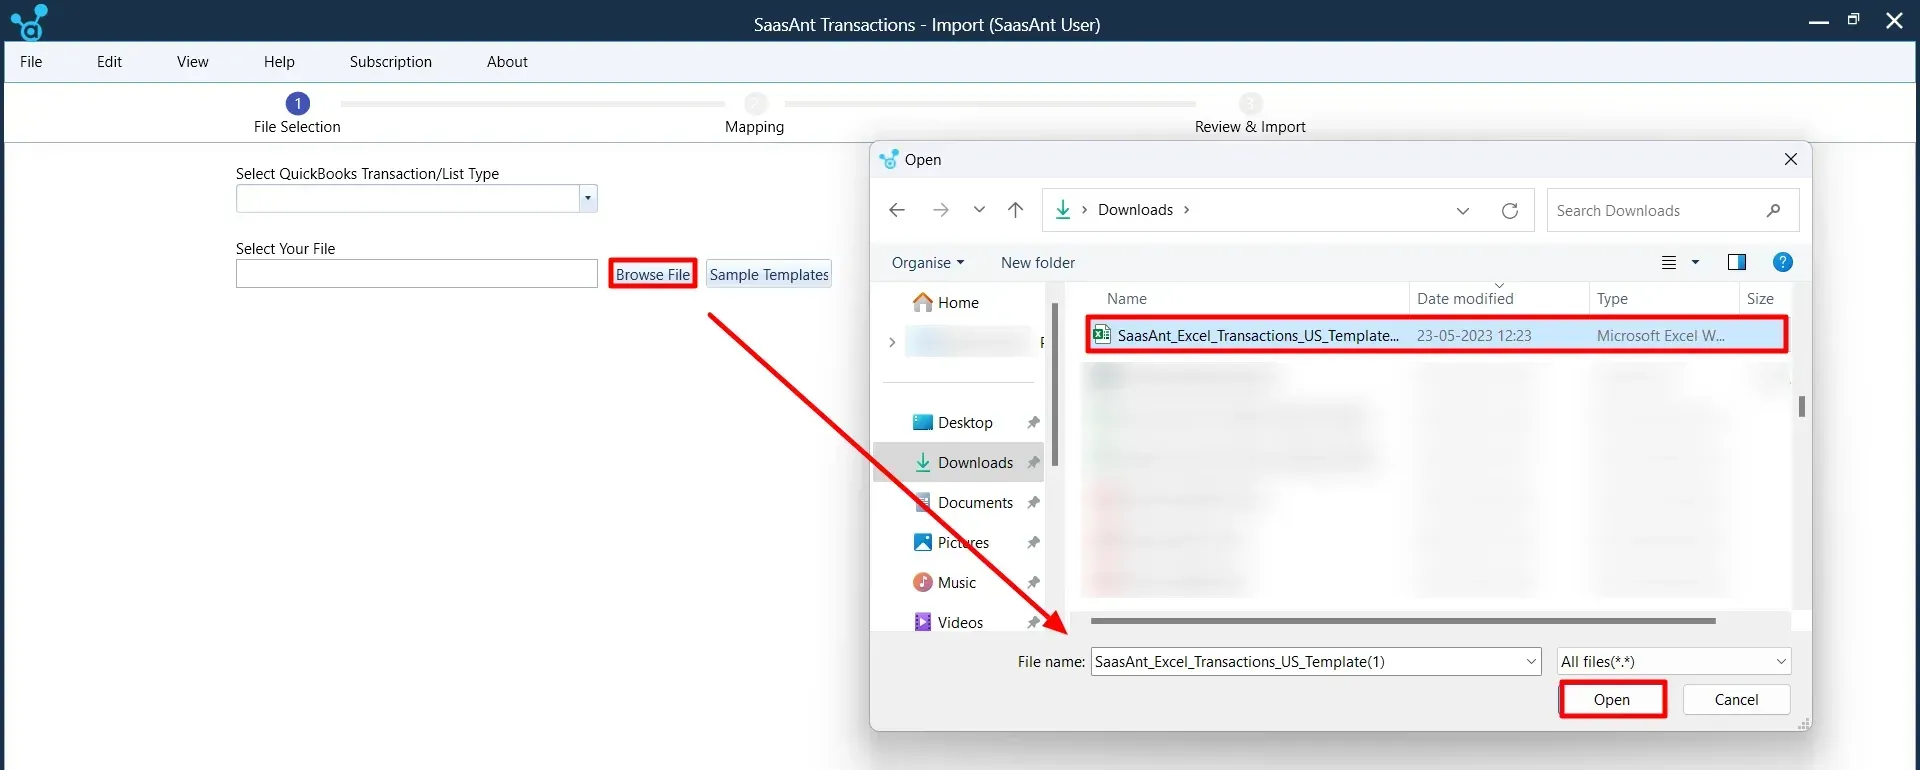Image resolution: width=1920 pixels, height=770 pixels.
Task: Open the About menu
Action: pos(507,62)
